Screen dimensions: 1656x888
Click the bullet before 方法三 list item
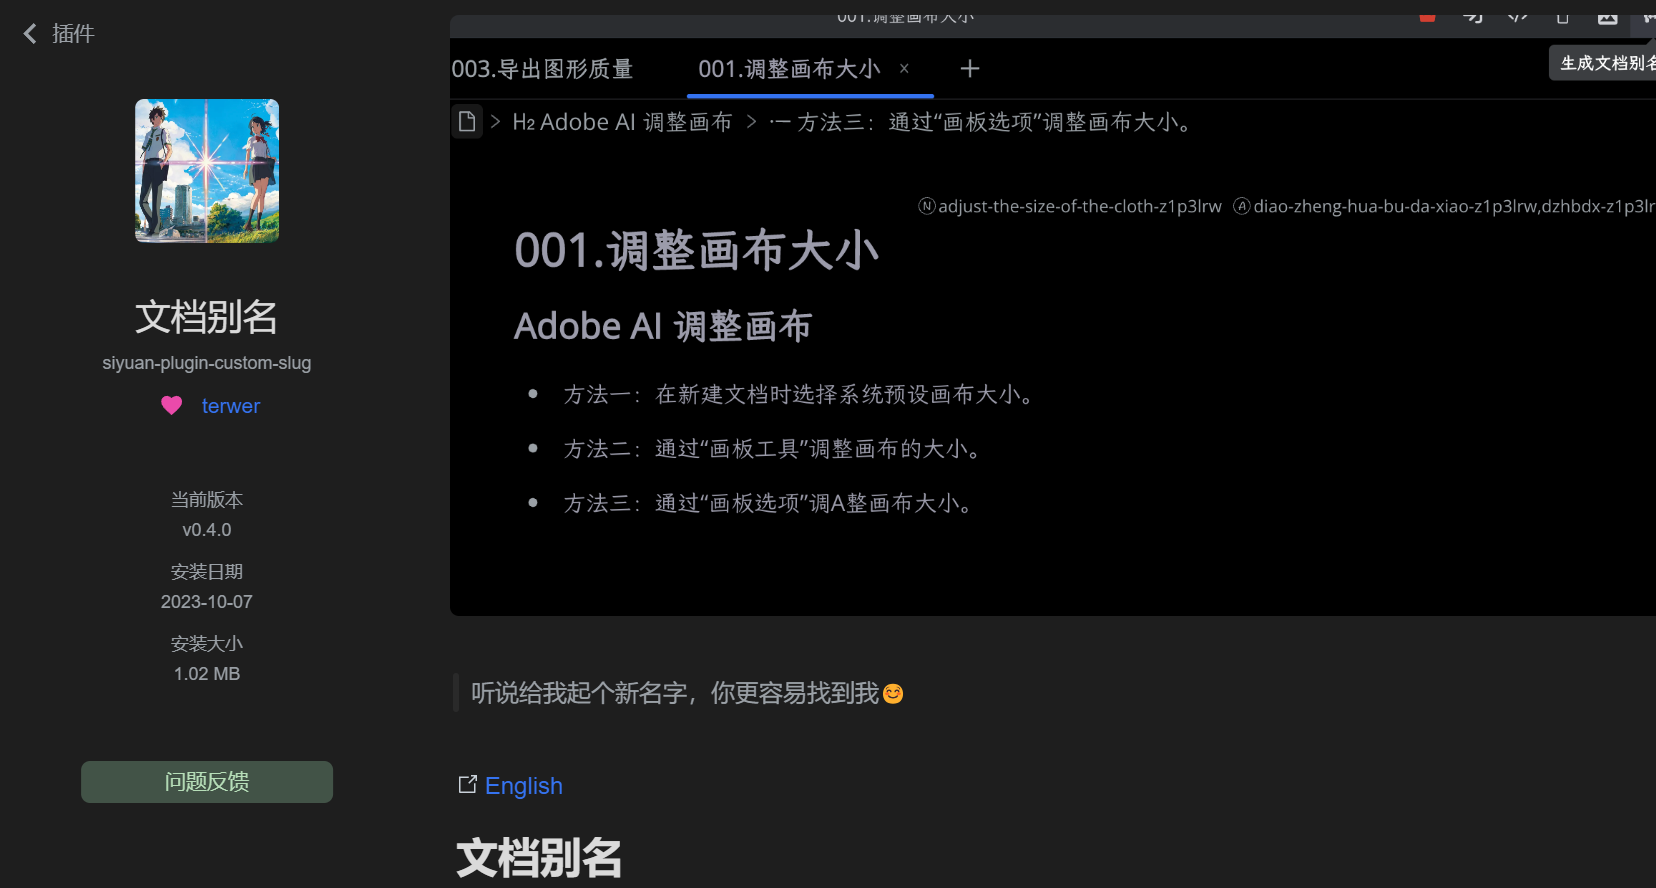point(534,503)
